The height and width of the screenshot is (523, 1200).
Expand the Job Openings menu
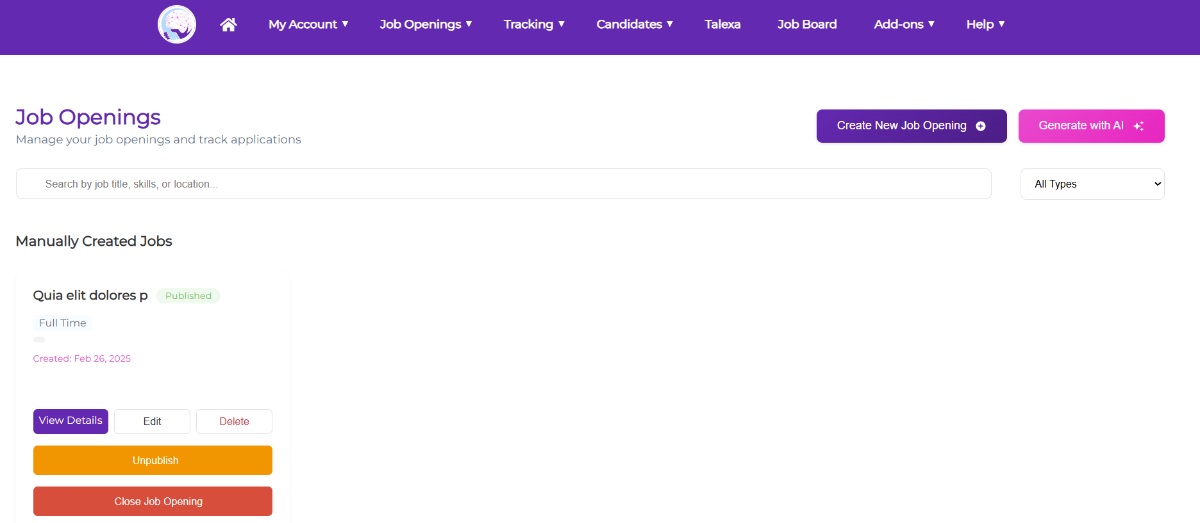[x=426, y=24]
